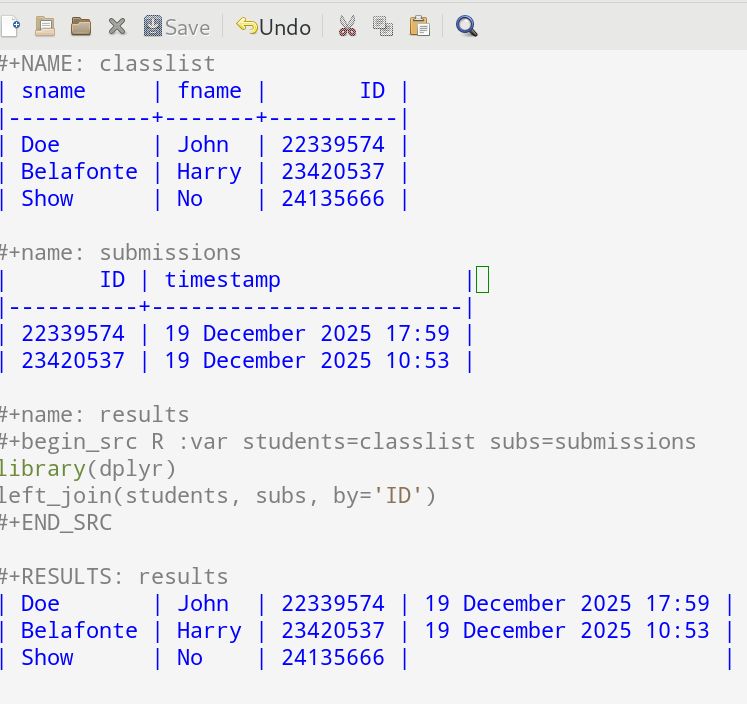The height and width of the screenshot is (704, 747).
Task: Click 'Harry' in the classlist table
Action: tap(210, 172)
